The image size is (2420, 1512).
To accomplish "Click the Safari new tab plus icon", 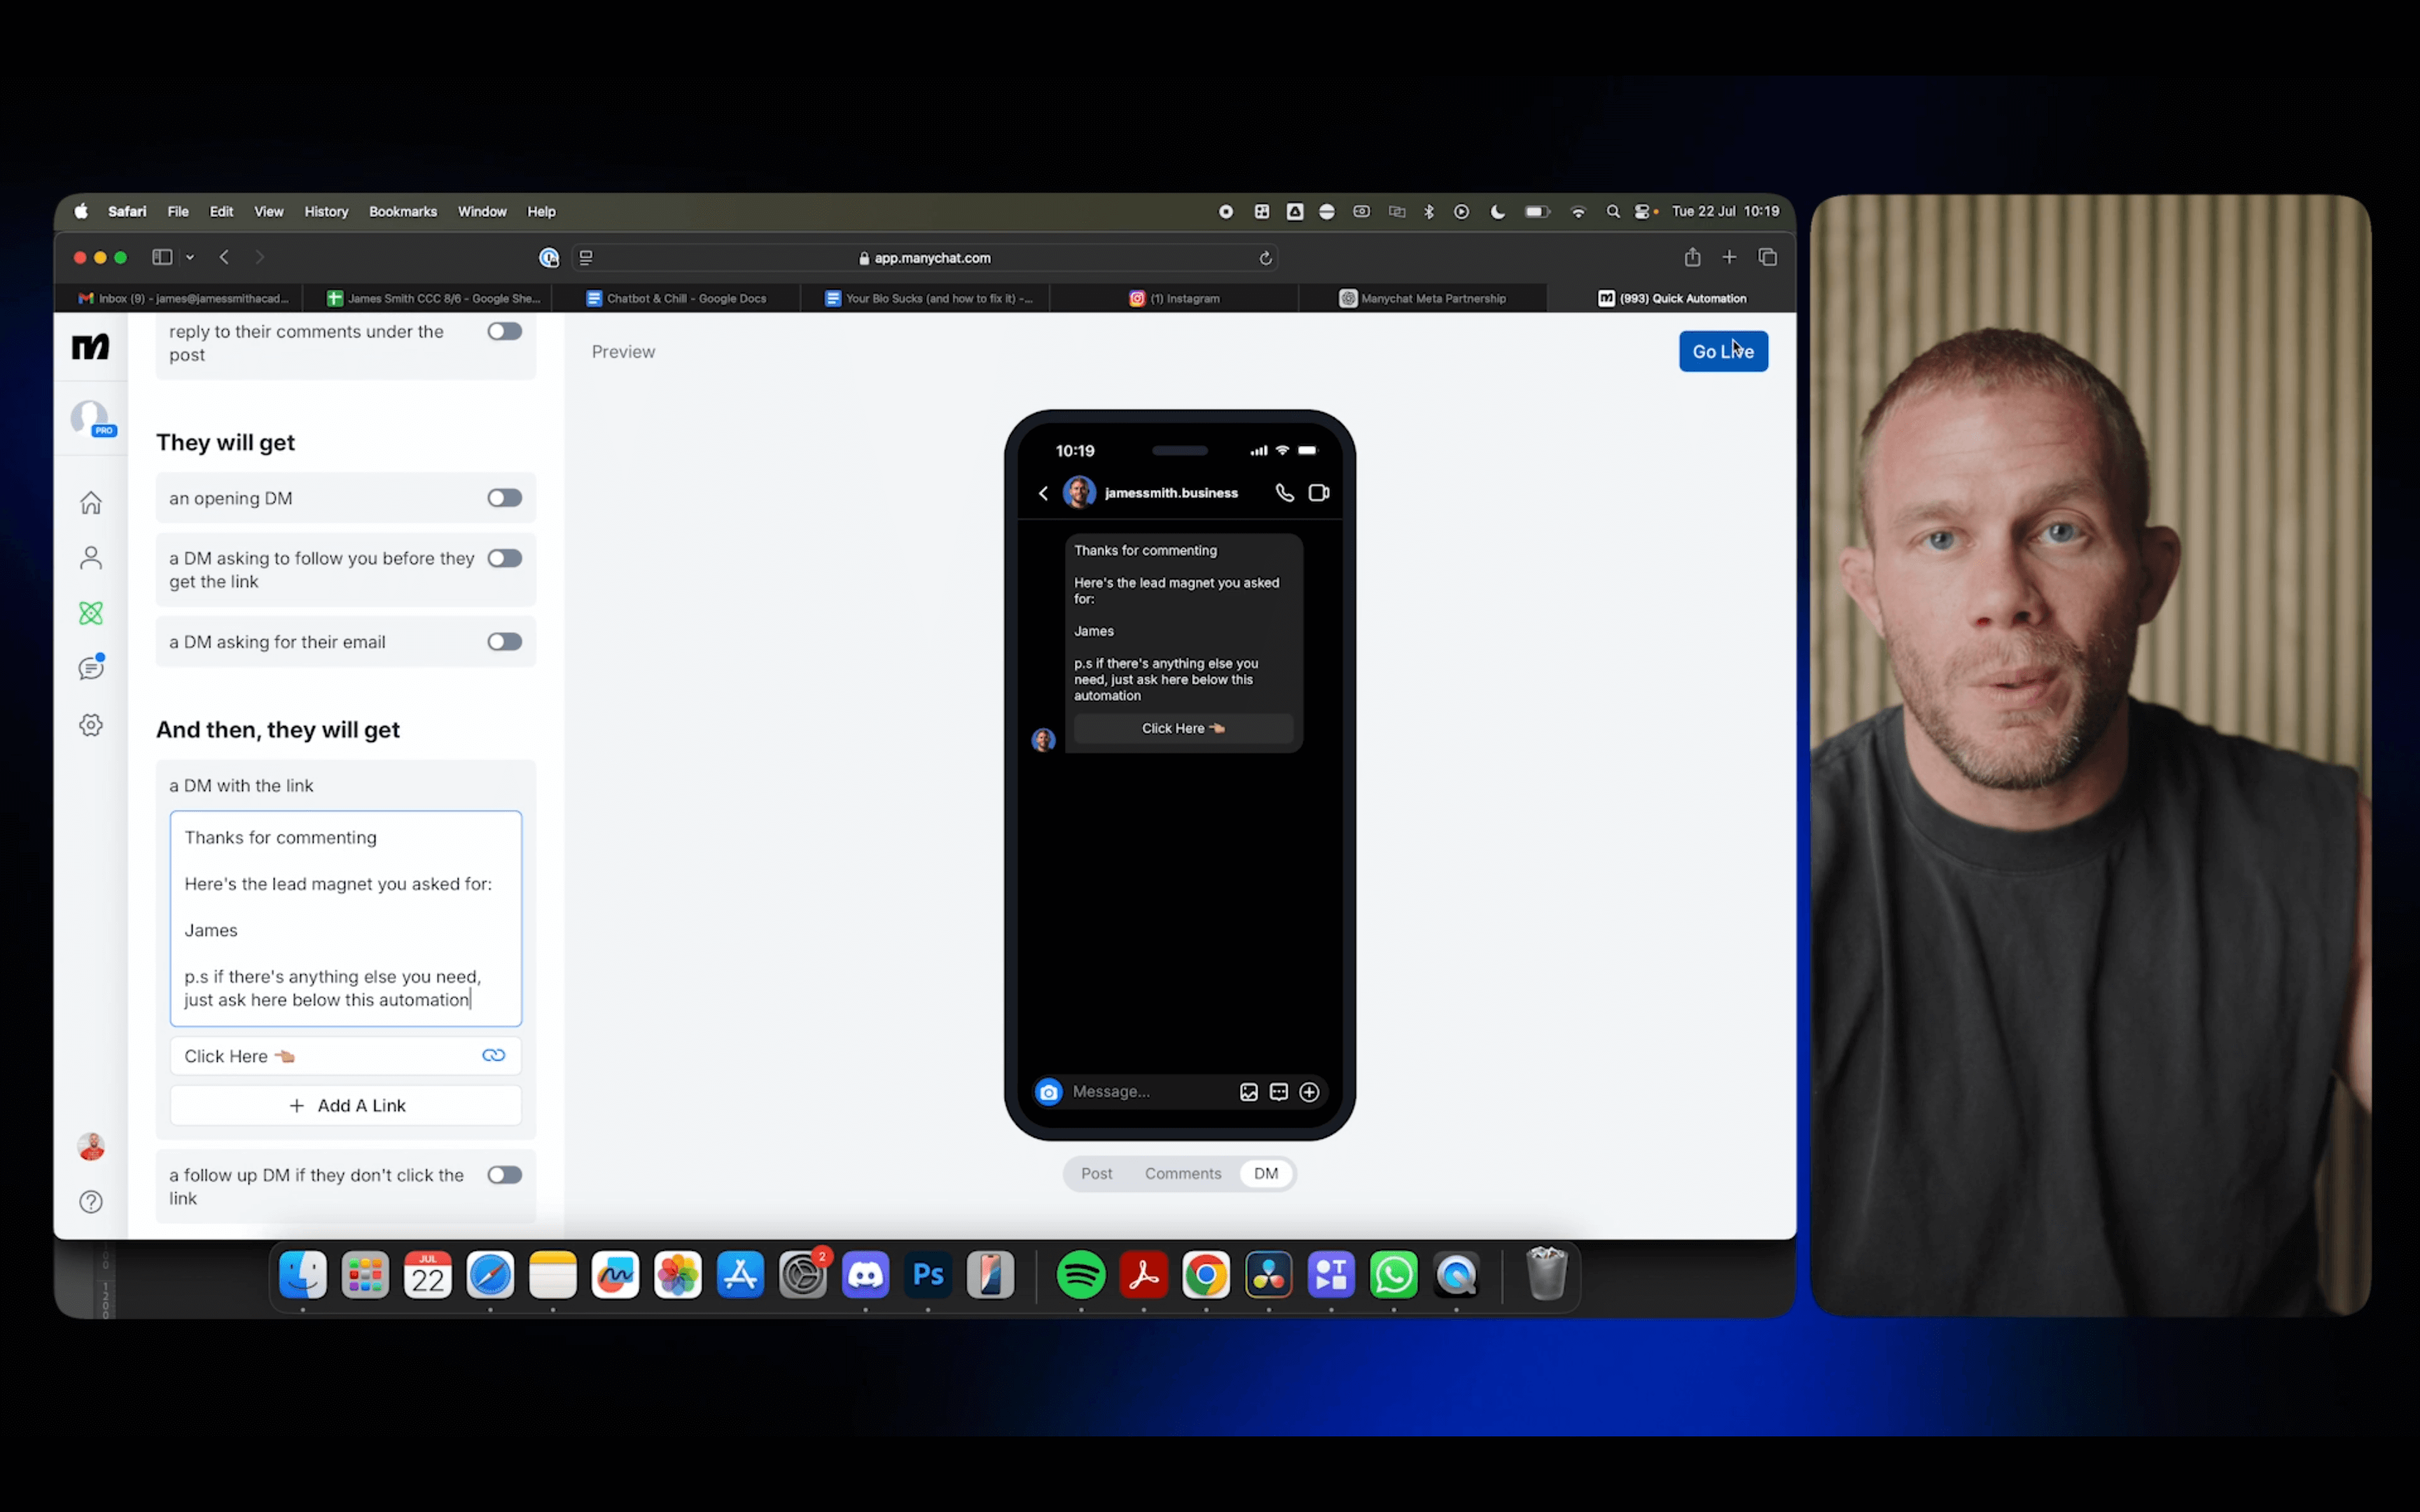I will pos(1729,257).
